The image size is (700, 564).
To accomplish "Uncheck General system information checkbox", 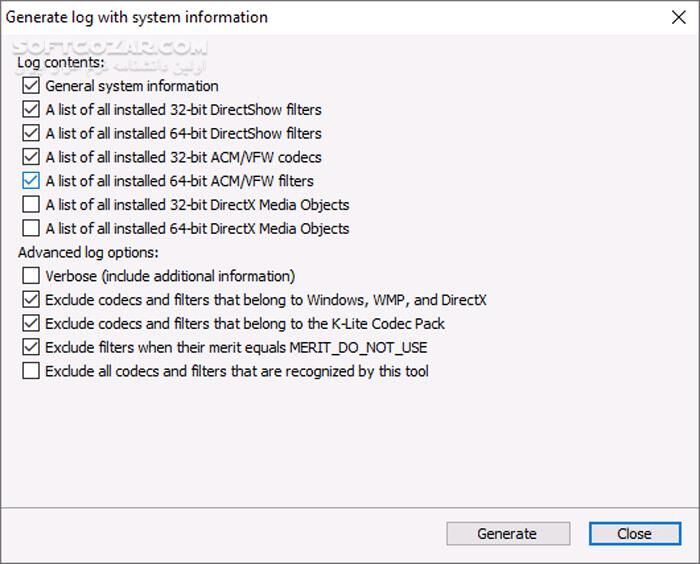I will 30,86.
